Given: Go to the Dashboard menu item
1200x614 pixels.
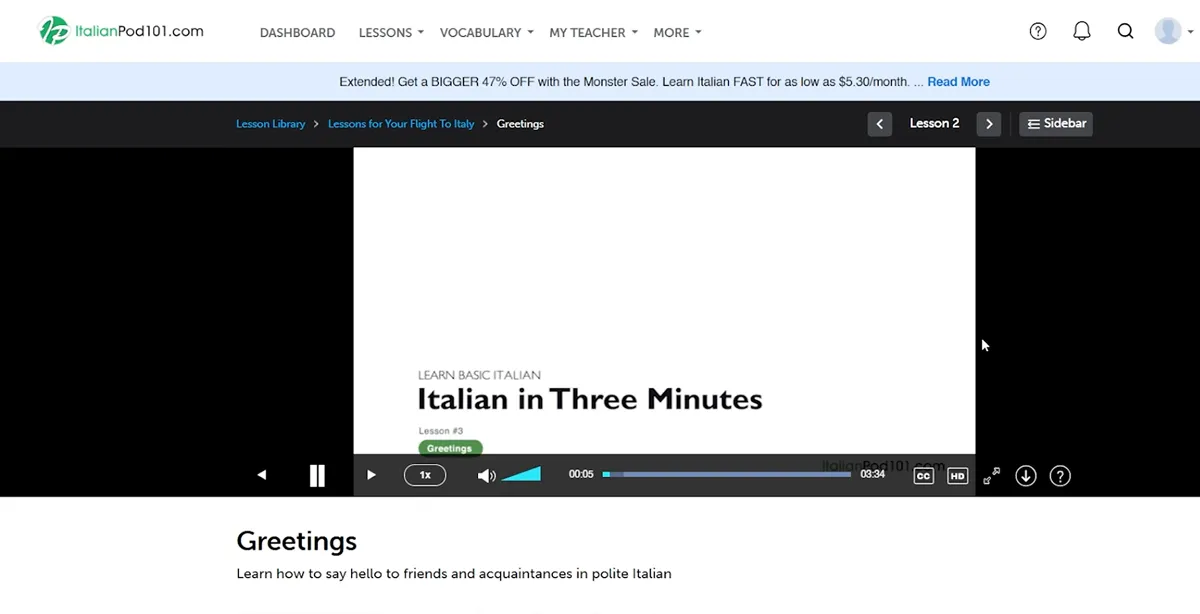Looking at the screenshot, I should tap(297, 32).
